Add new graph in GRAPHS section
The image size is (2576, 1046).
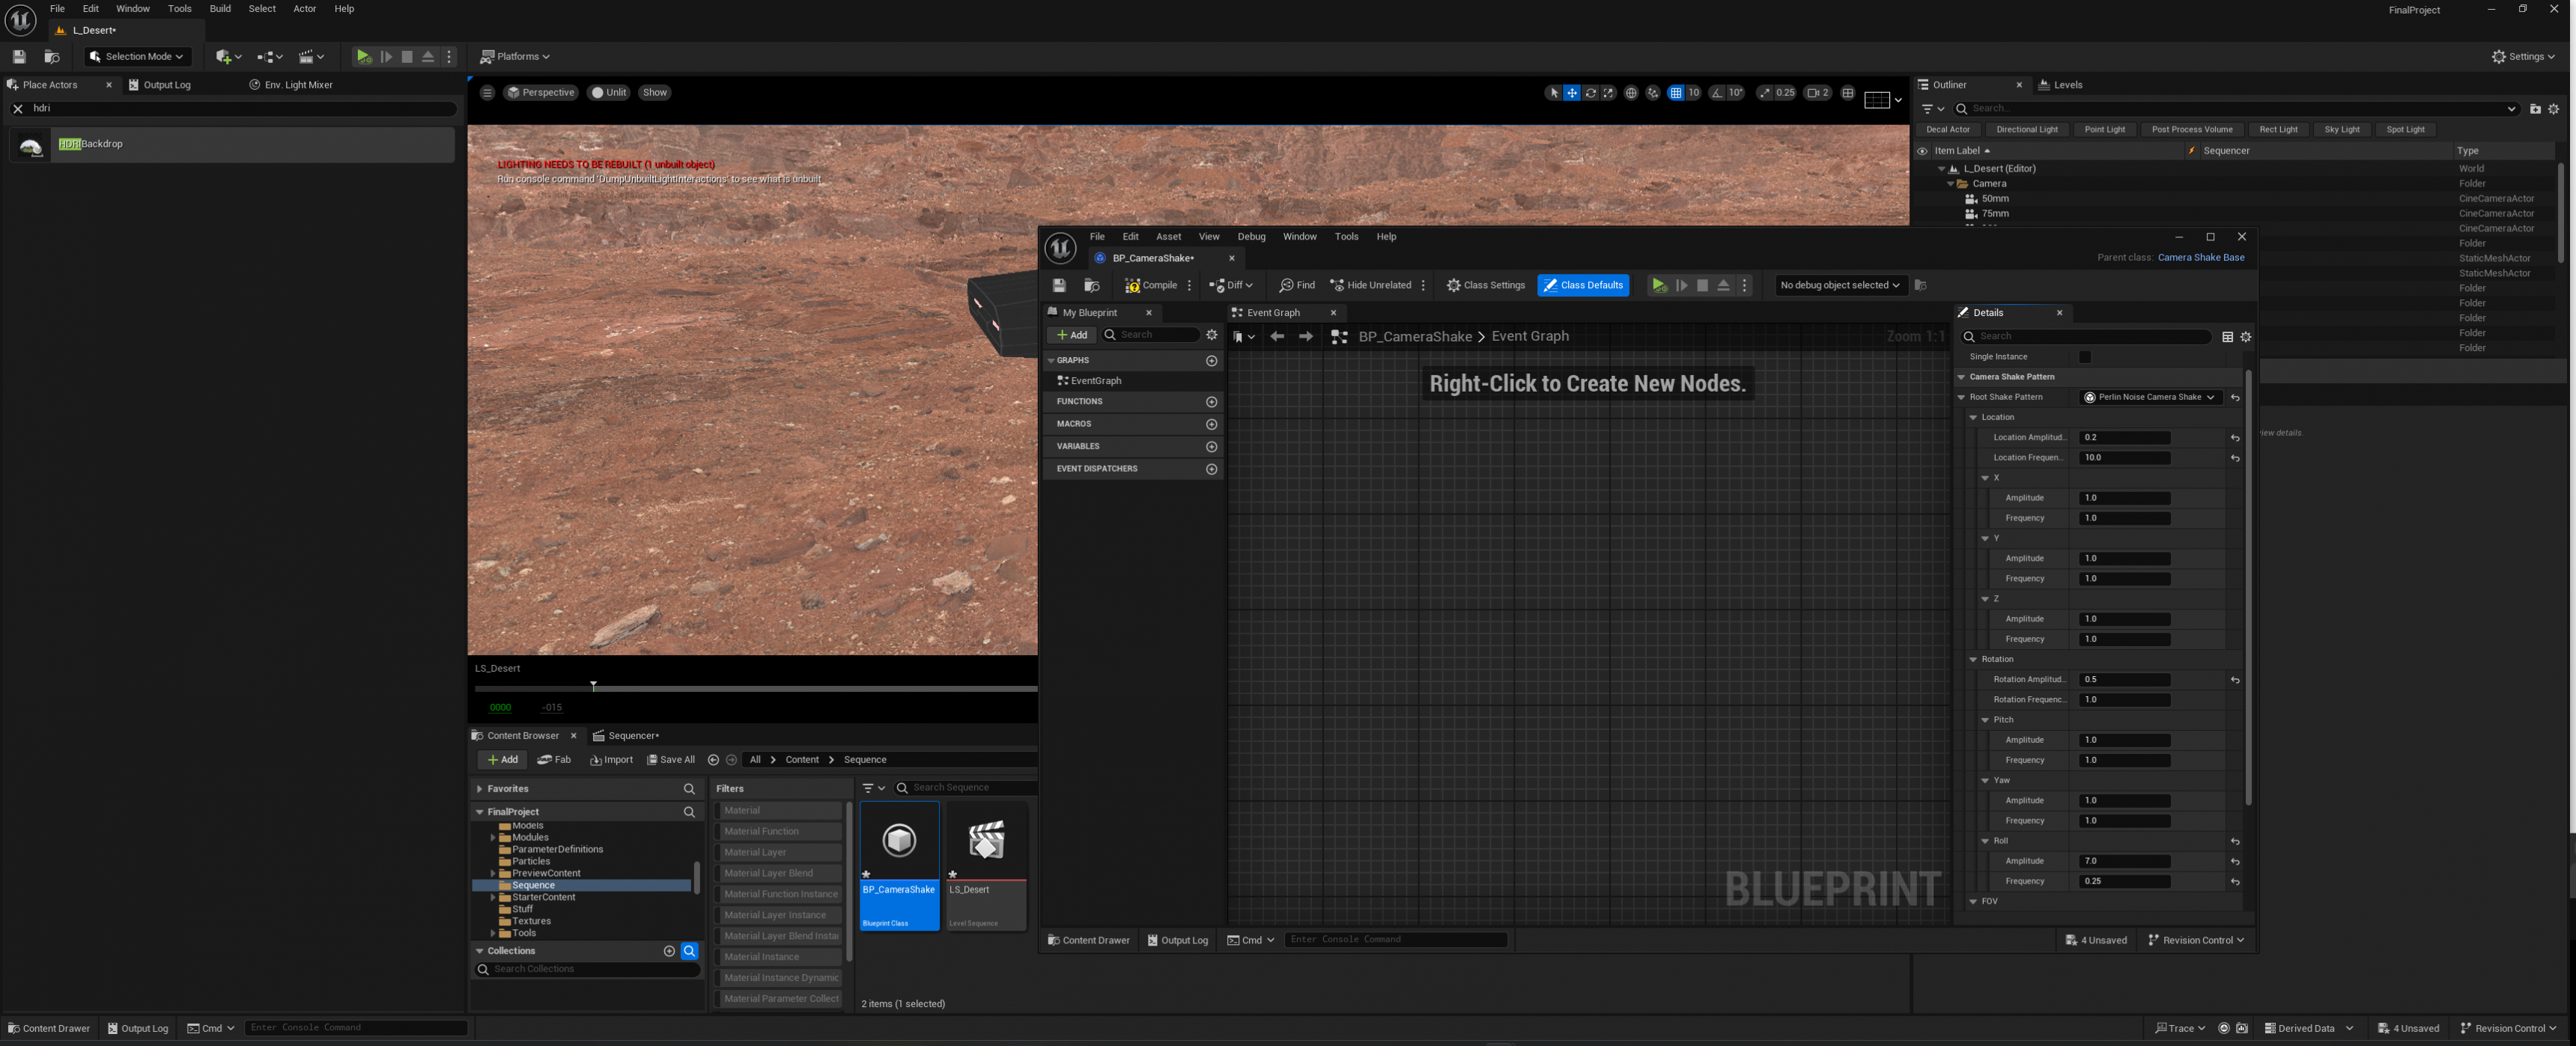click(x=1211, y=361)
